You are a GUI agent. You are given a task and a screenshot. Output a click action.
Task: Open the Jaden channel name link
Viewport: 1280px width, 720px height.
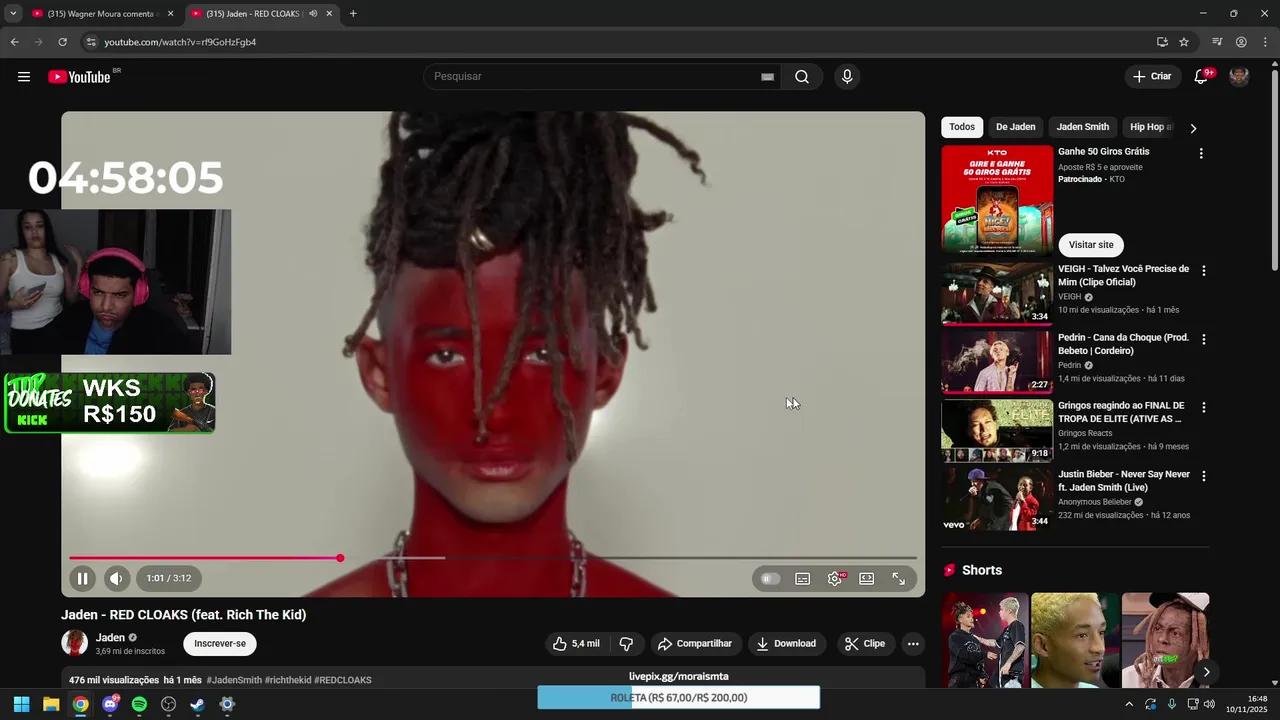click(110, 637)
